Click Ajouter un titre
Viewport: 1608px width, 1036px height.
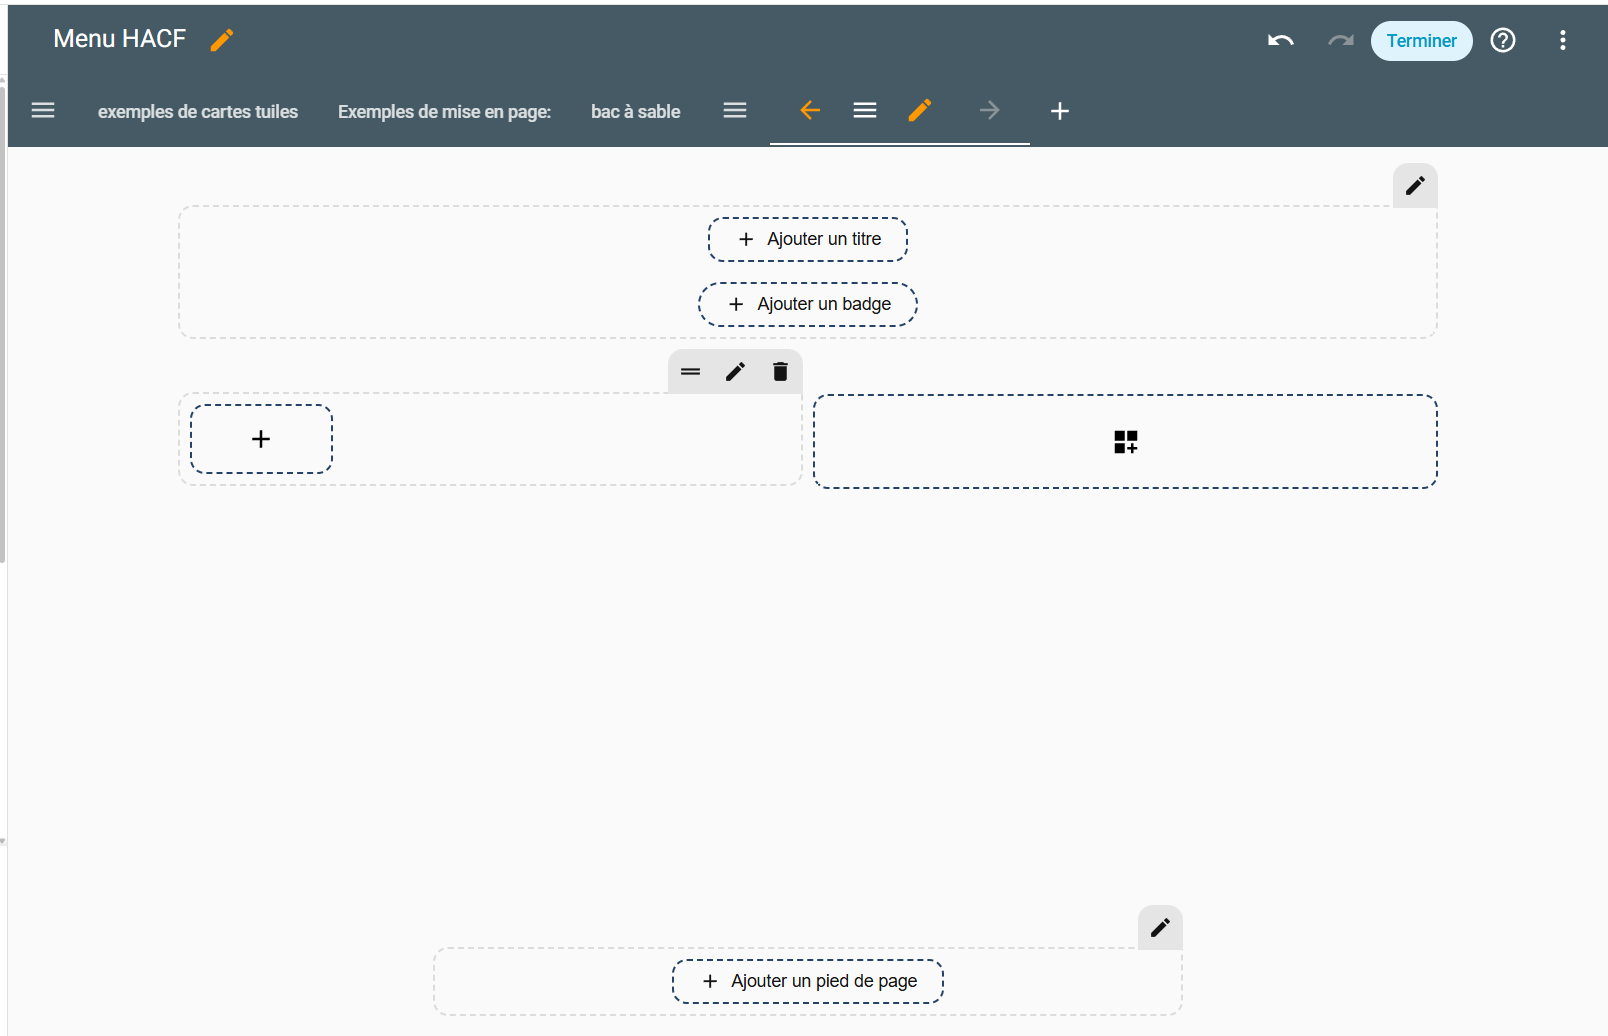tap(808, 240)
